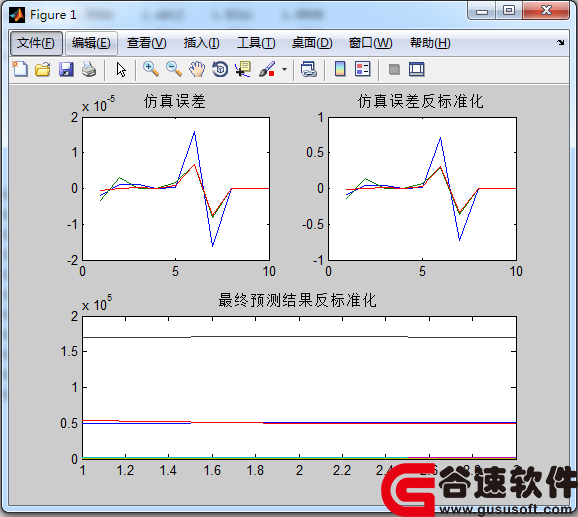
Task: Open the 窗口(W) menu
Action: pyautogui.click(x=370, y=43)
